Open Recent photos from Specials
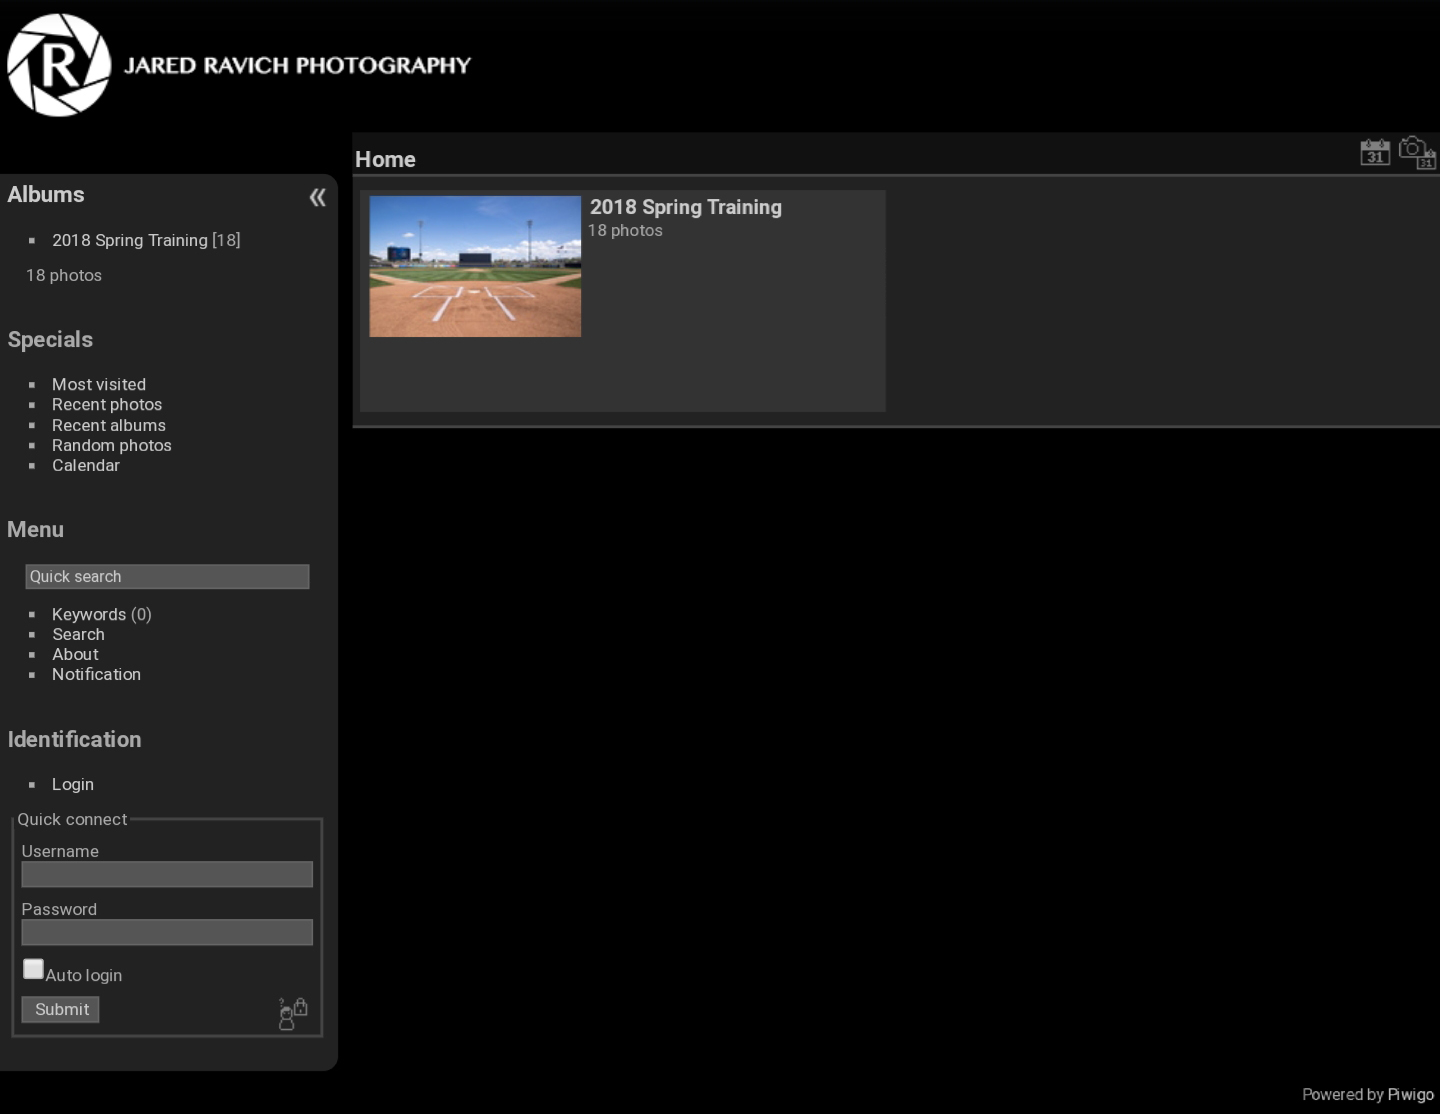Viewport: 1440px width, 1114px height. pyautogui.click(x=107, y=404)
